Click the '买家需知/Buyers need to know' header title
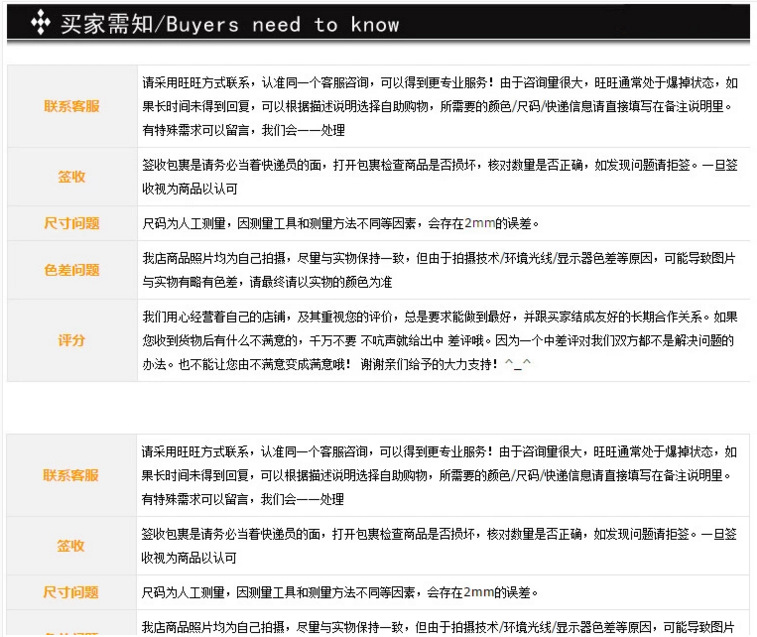Screen dimensions: 757x637 coord(229,24)
